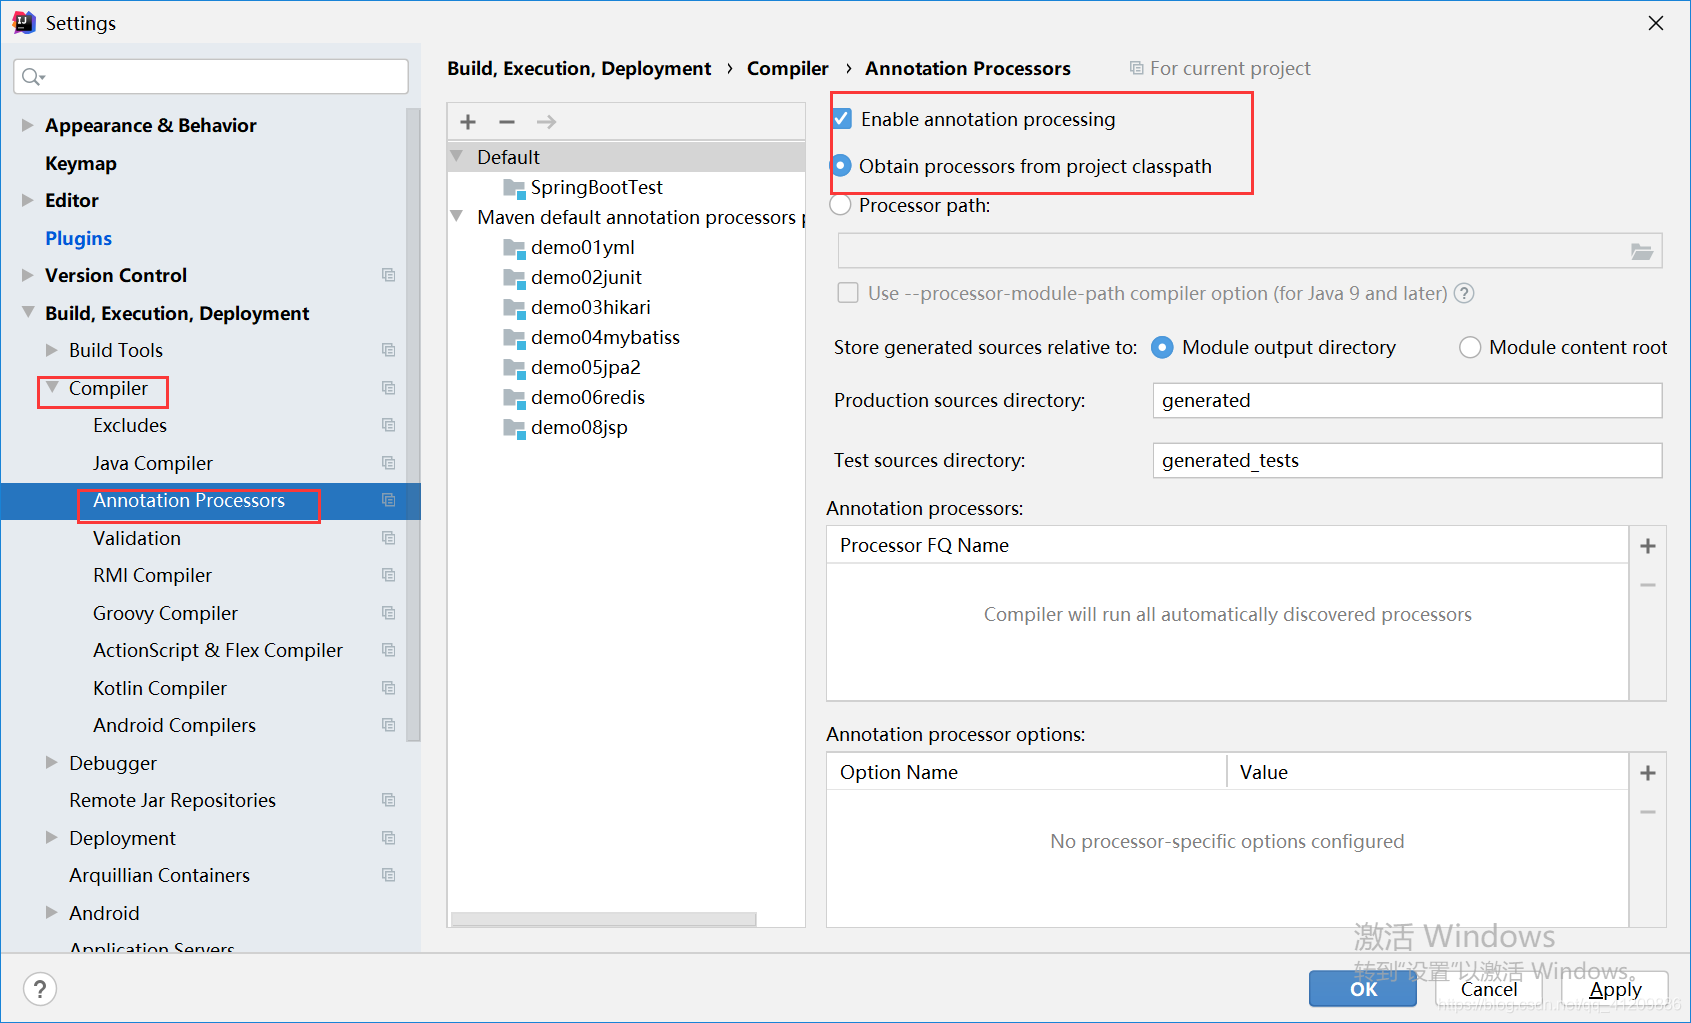Viewport: 1691px width, 1023px height.
Task: Add a new annotation profile with plus icon
Action: tap(468, 122)
